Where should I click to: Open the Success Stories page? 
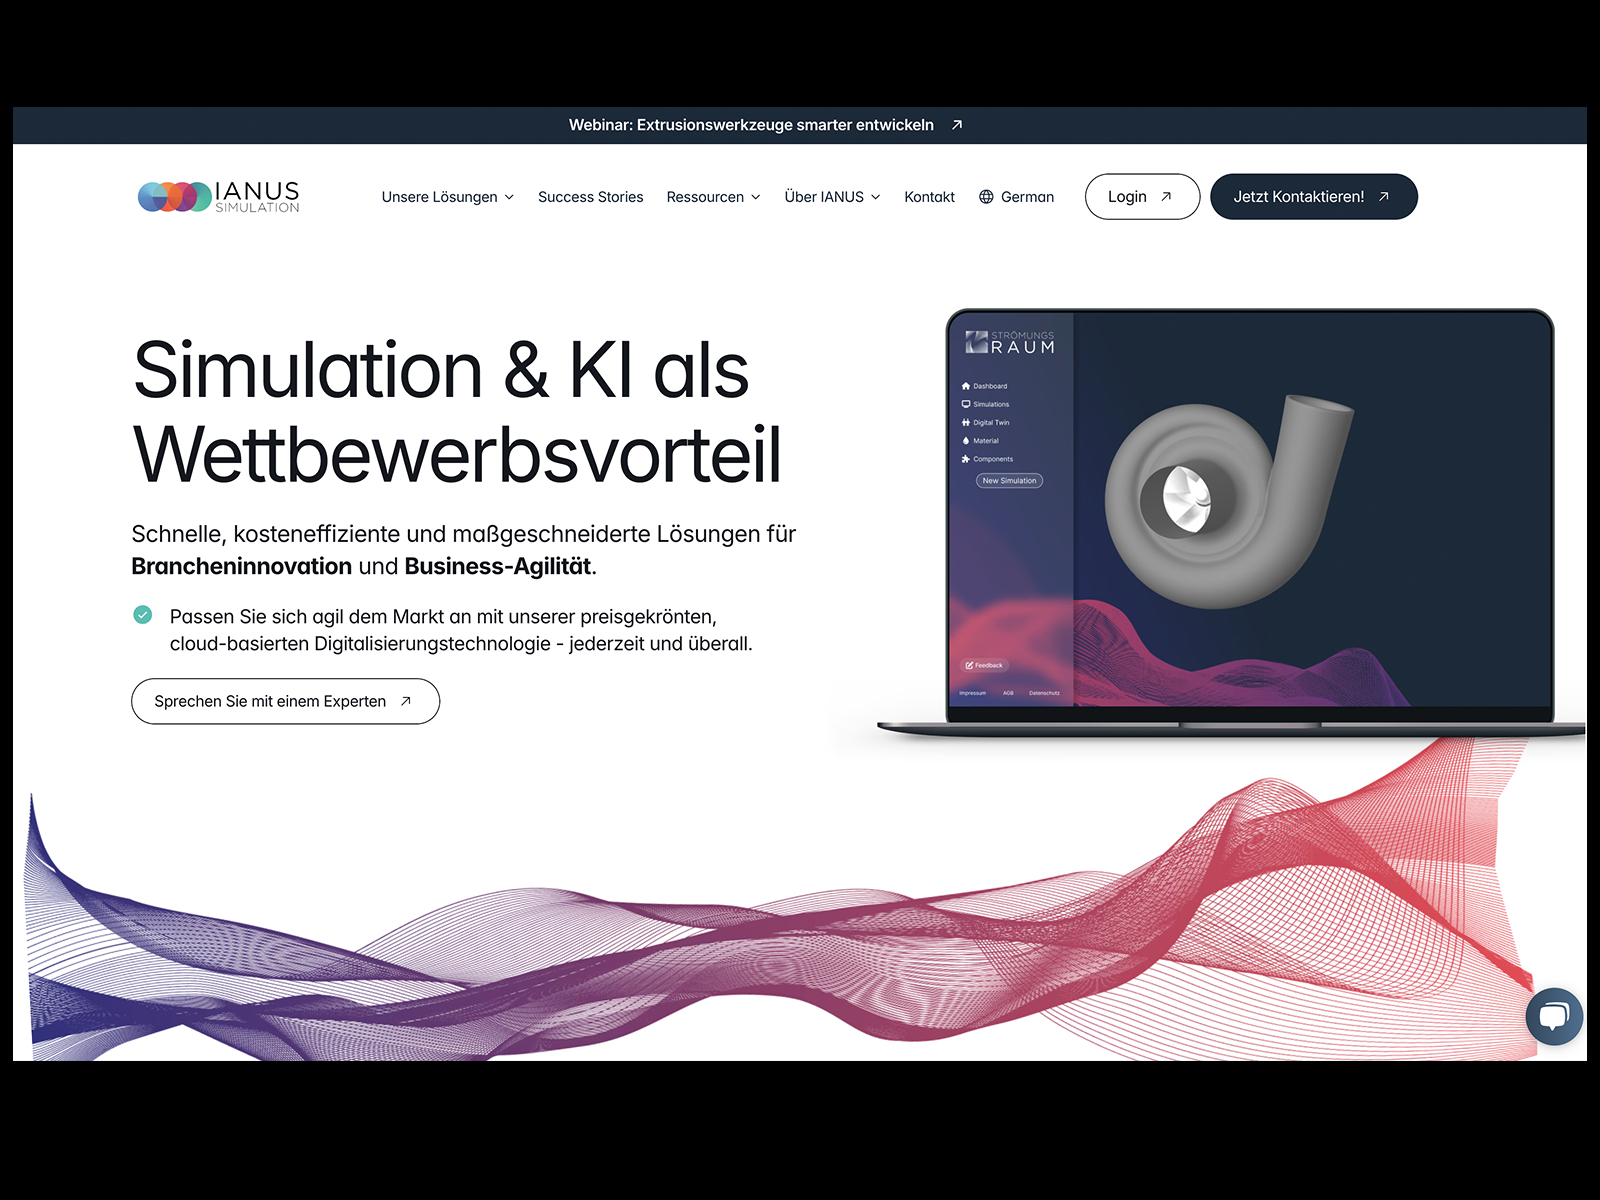point(591,197)
